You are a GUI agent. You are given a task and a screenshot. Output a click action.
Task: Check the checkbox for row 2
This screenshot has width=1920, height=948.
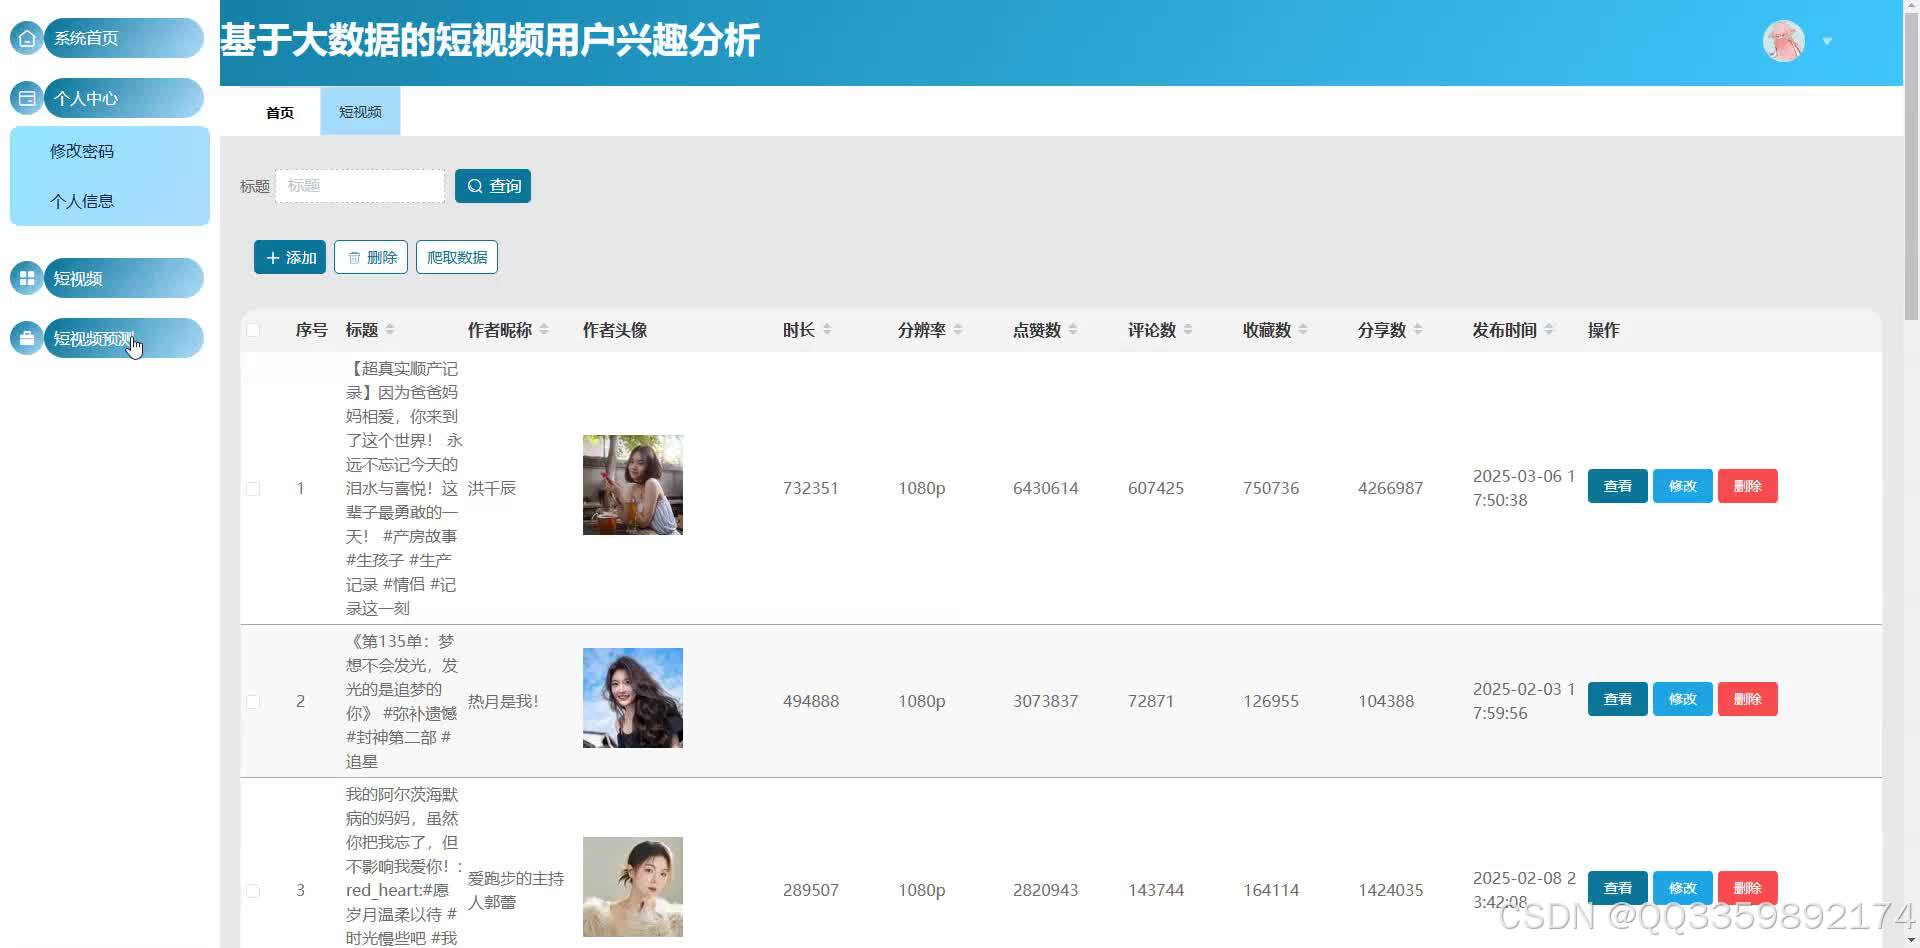click(x=253, y=702)
